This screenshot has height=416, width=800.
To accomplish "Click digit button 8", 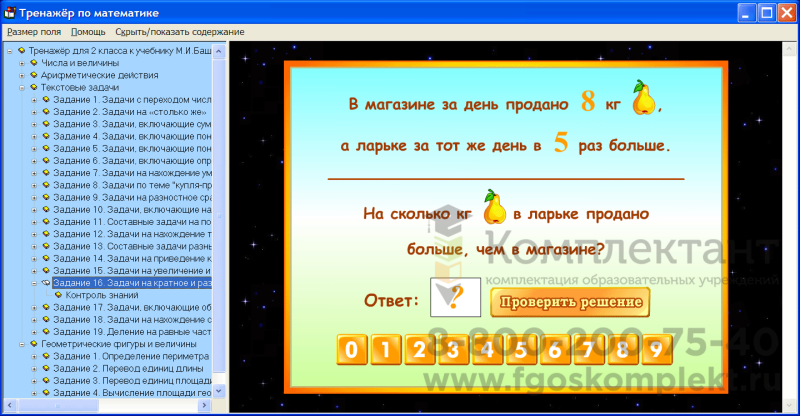I will 622,350.
